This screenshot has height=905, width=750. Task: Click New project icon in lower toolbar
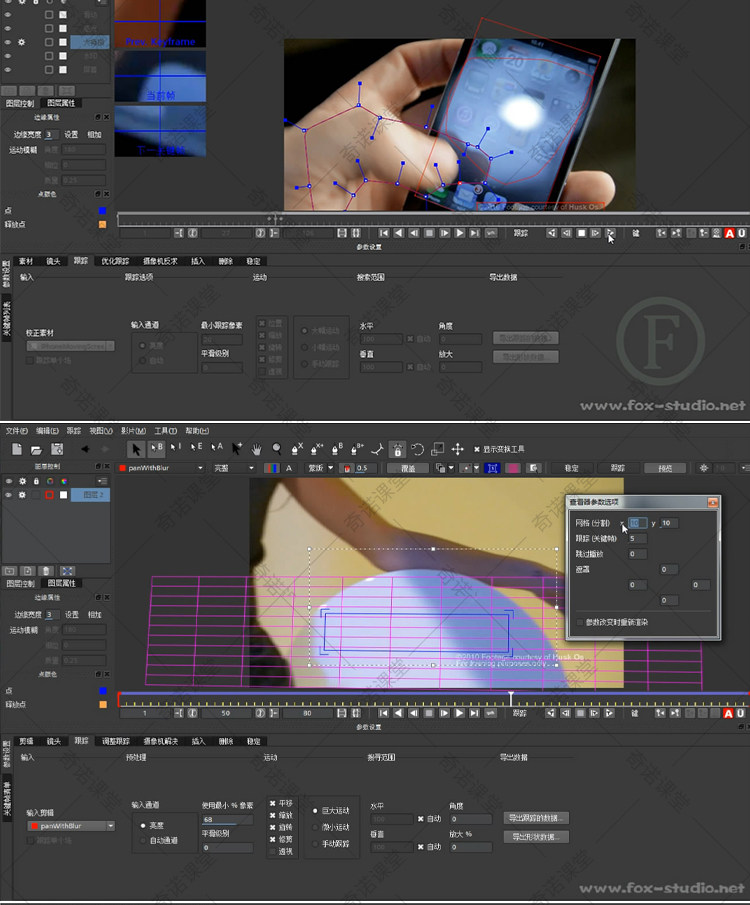[17, 449]
